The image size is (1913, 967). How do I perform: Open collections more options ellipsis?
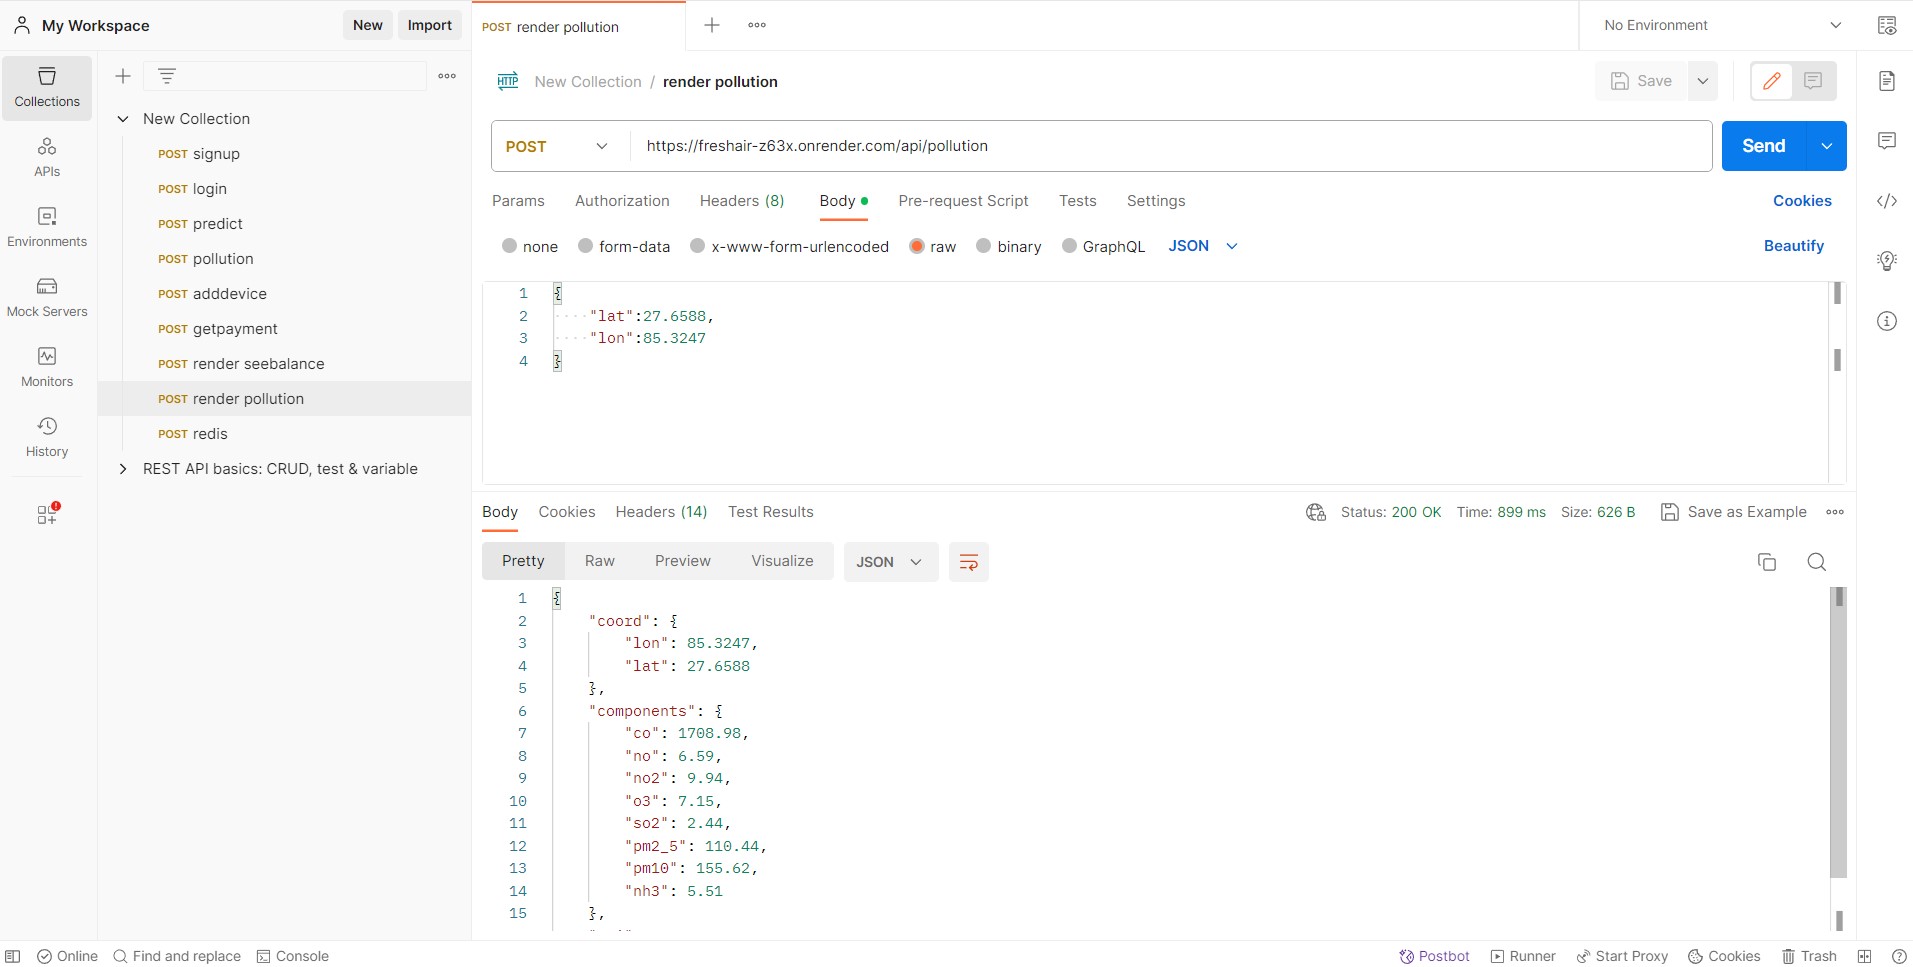pyautogui.click(x=447, y=76)
